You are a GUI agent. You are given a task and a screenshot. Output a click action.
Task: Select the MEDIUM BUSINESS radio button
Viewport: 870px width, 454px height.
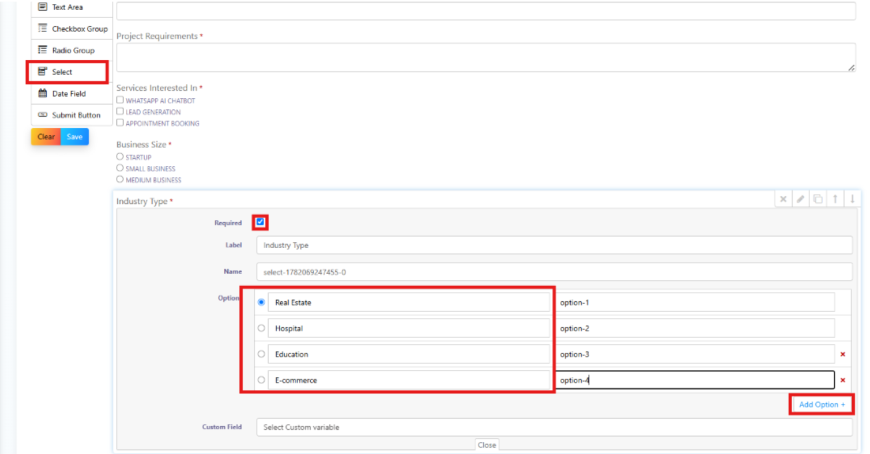tap(120, 179)
